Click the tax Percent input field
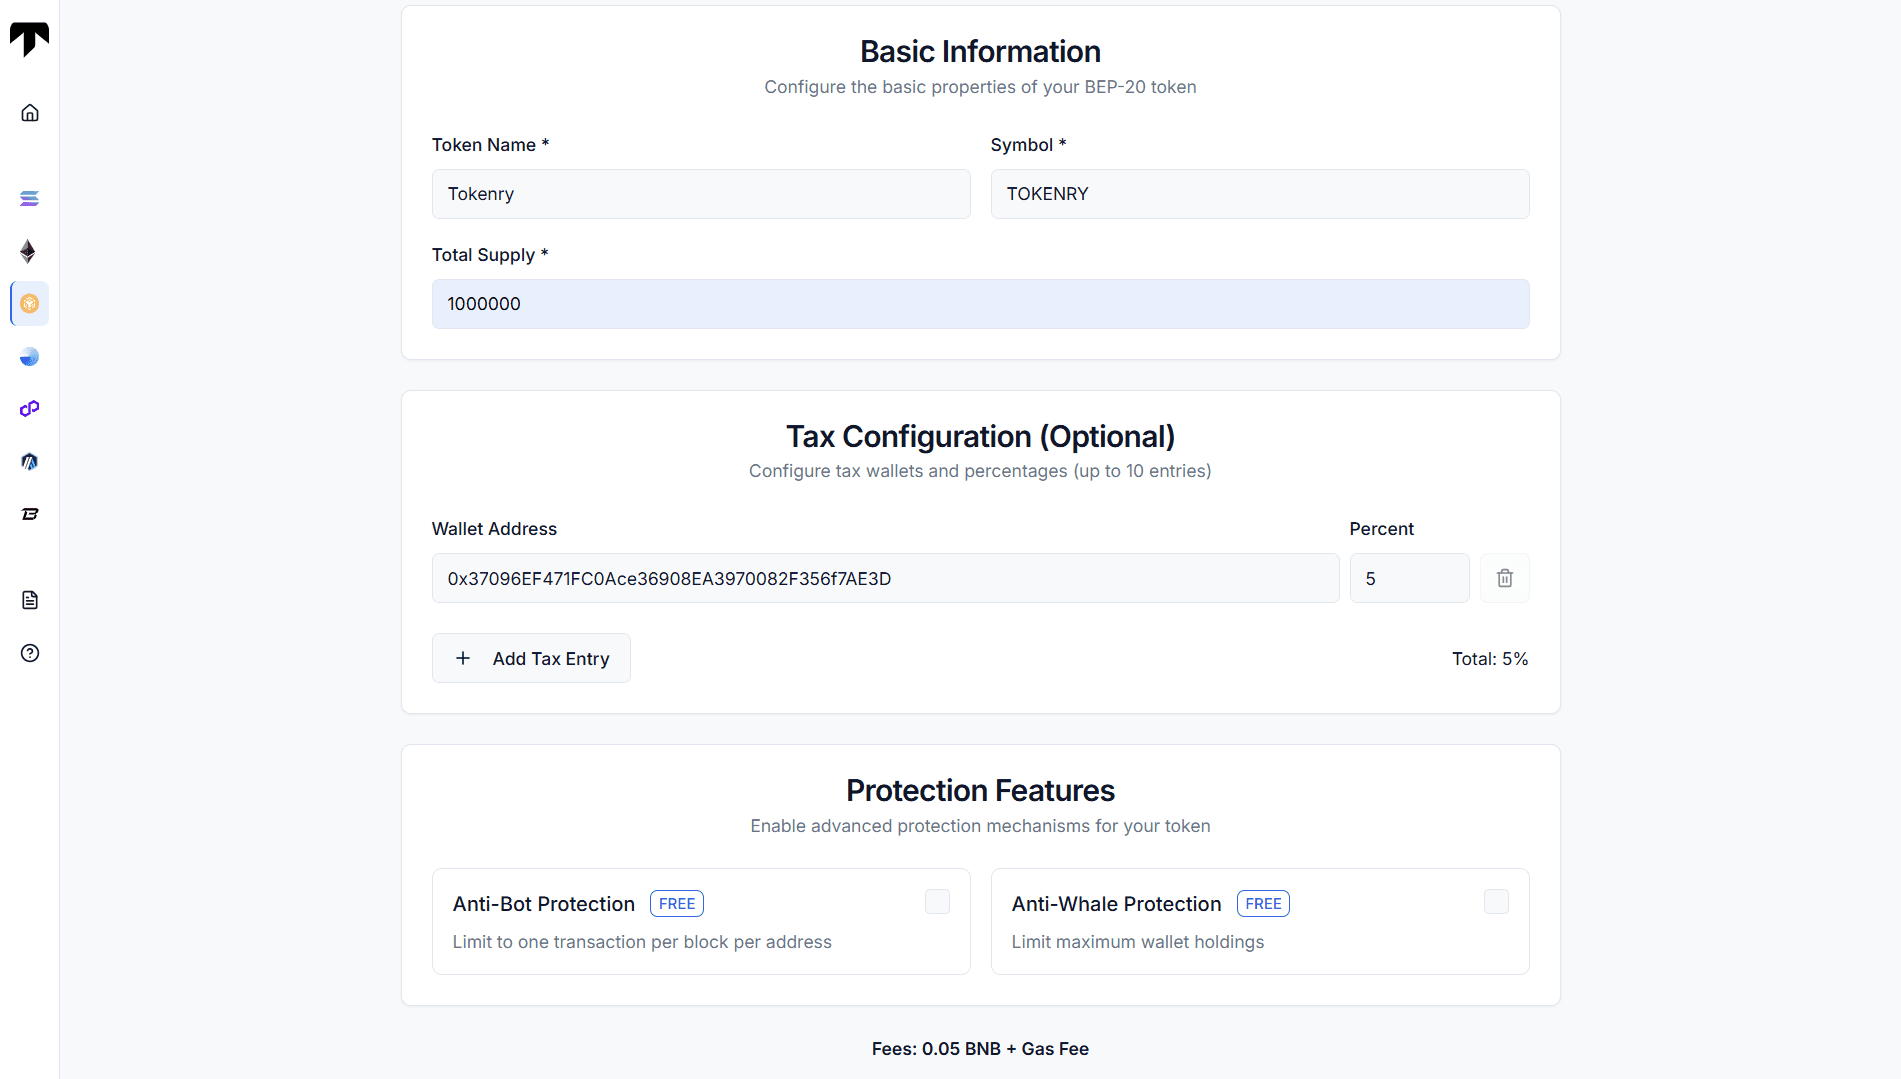The width and height of the screenshot is (1901, 1079). (x=1409, y=578)
